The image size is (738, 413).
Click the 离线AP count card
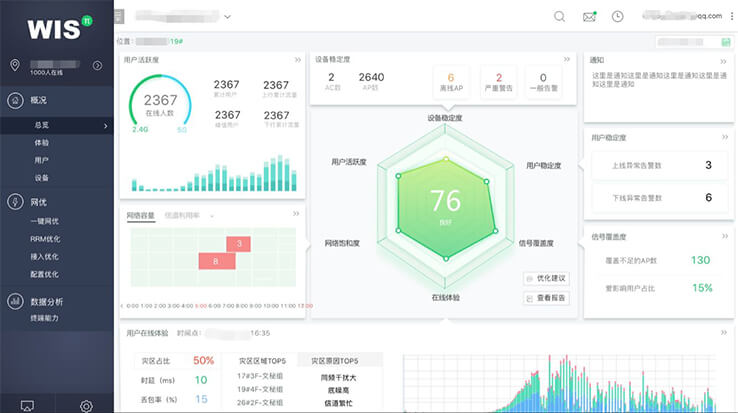(x=450, y=81)
